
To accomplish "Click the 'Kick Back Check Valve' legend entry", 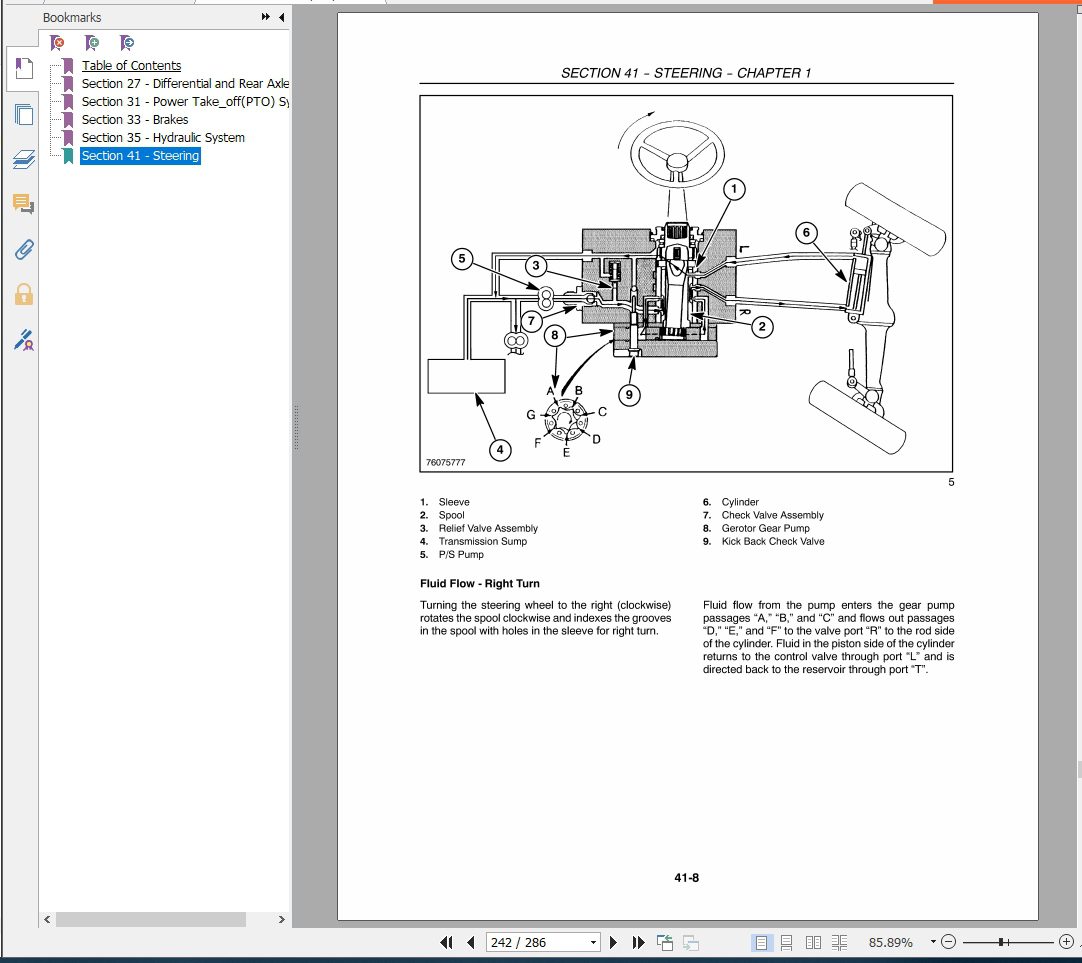I will [773, 542].
